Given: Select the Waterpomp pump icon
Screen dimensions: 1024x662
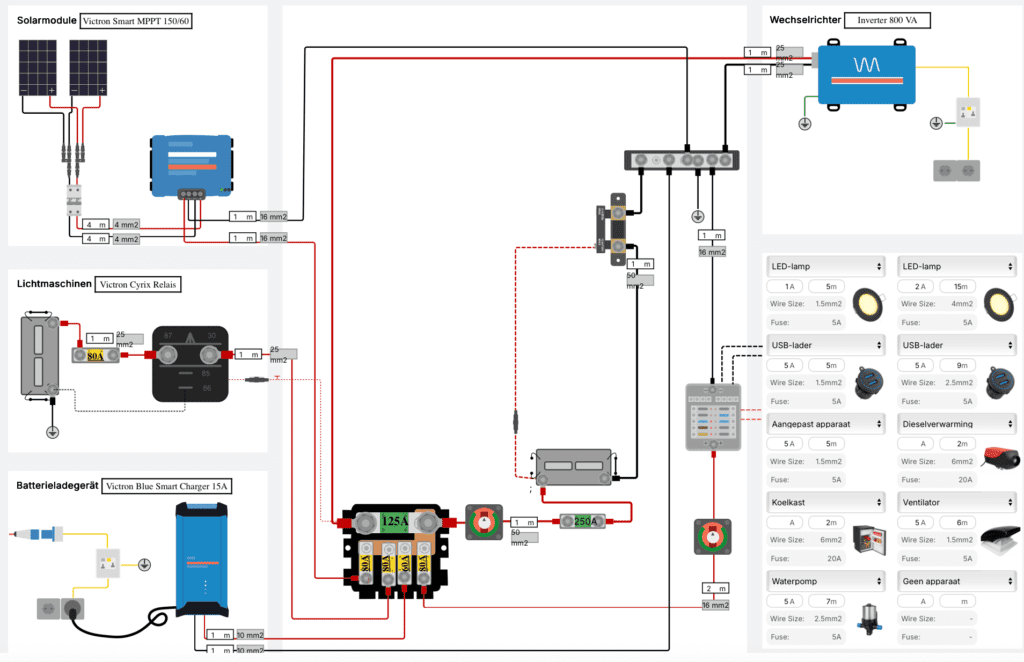Looking at the screenshot, I should pos(867,618).
